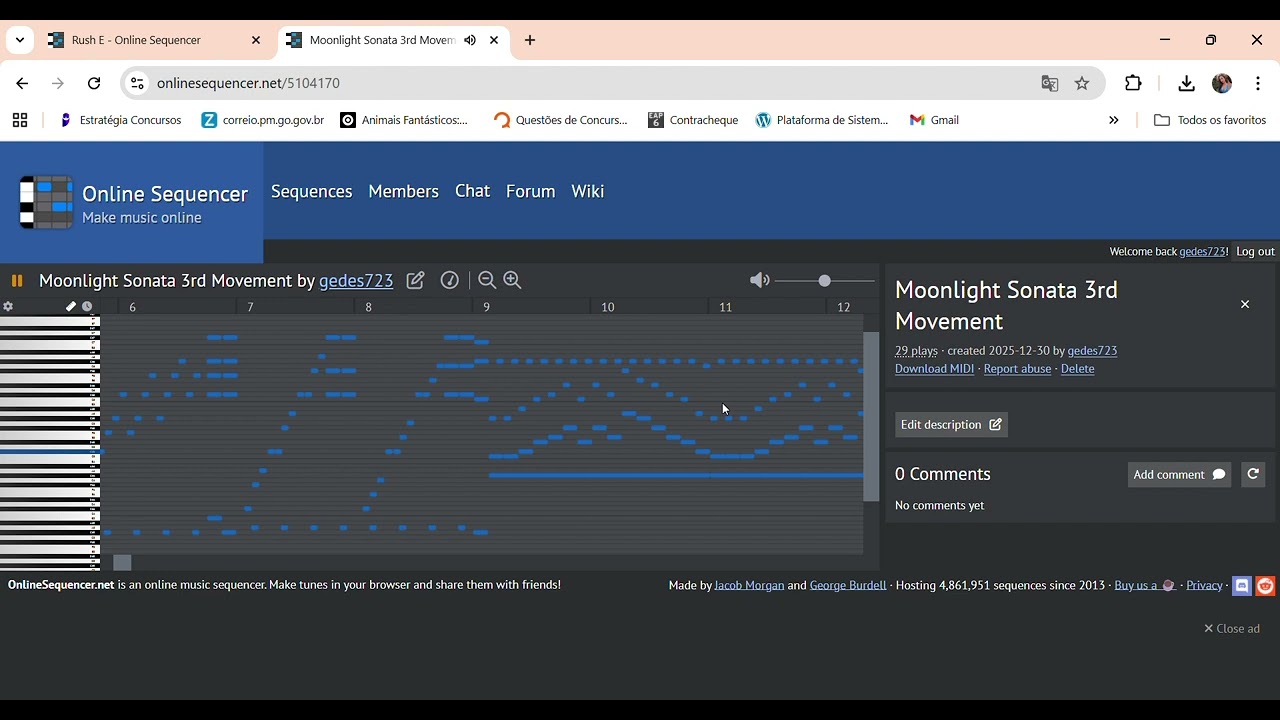Click the address bar URL
Image resolution: width=1280 pixels, height=720 pixels.
pos(248,84)
